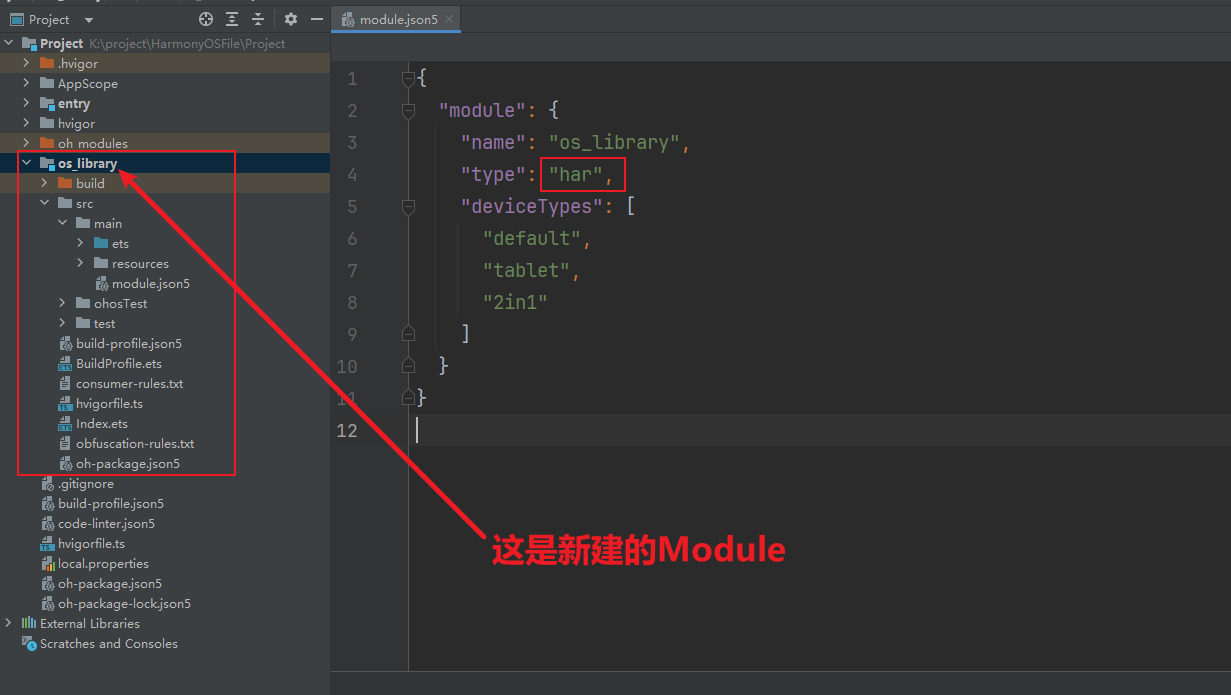The width and height of the screenshot is (1231, 695).
Task: Click the Index.ets file icon
Action: point(66,423)
